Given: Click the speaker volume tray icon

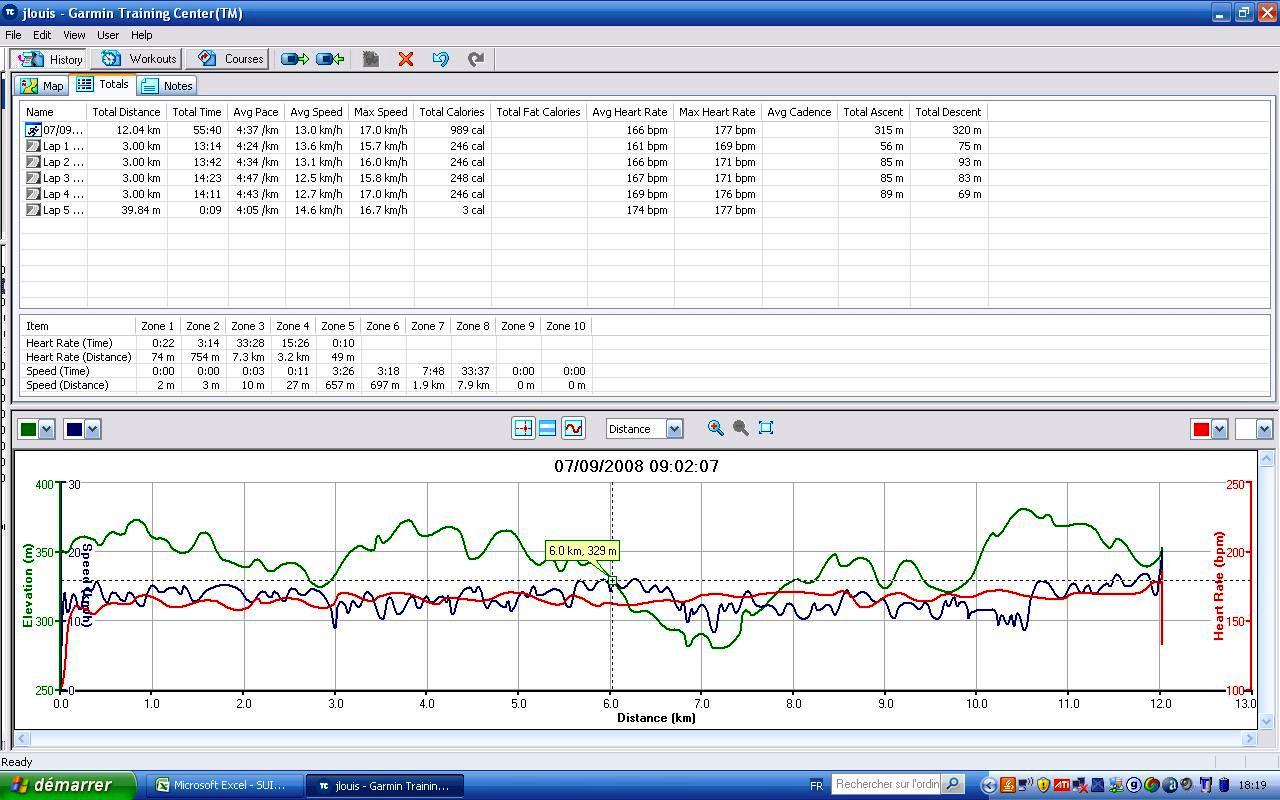Looking at the screenshot, I should (1187, 785).
